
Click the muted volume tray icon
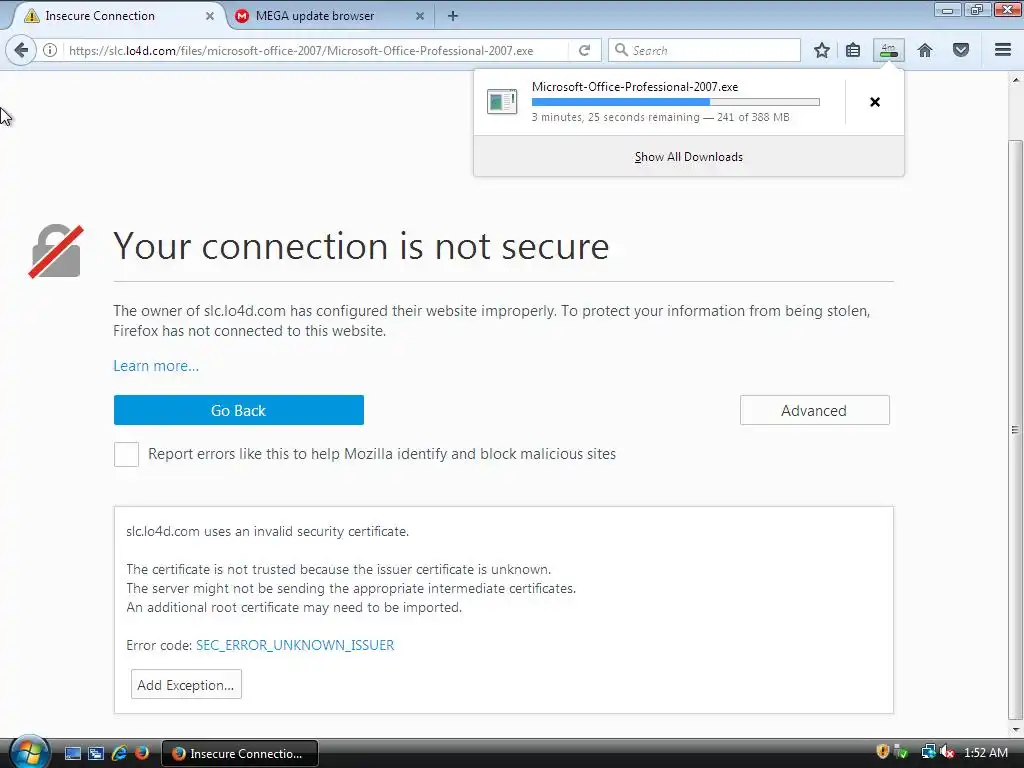pyautogui.click(x=947, y=752)
